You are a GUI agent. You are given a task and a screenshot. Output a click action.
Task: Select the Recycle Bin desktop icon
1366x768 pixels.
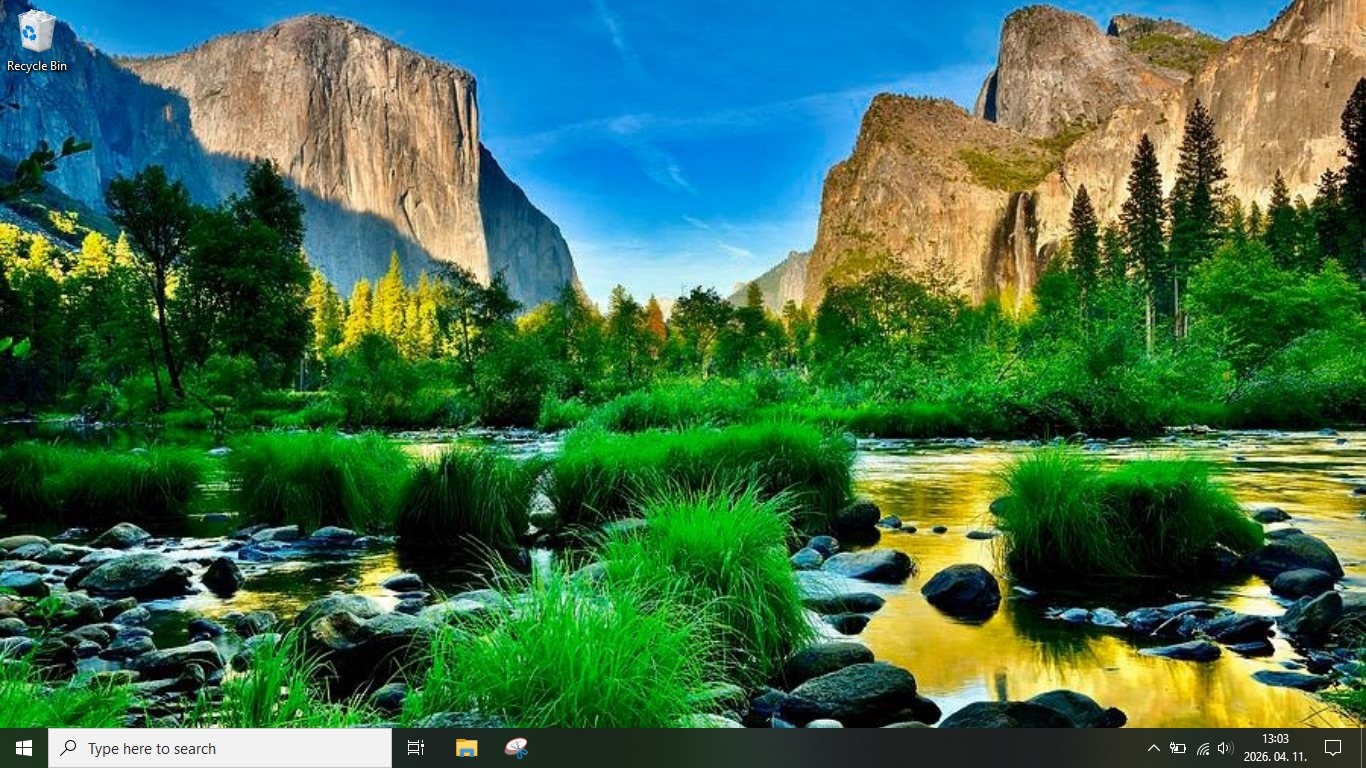pos(37,40)
